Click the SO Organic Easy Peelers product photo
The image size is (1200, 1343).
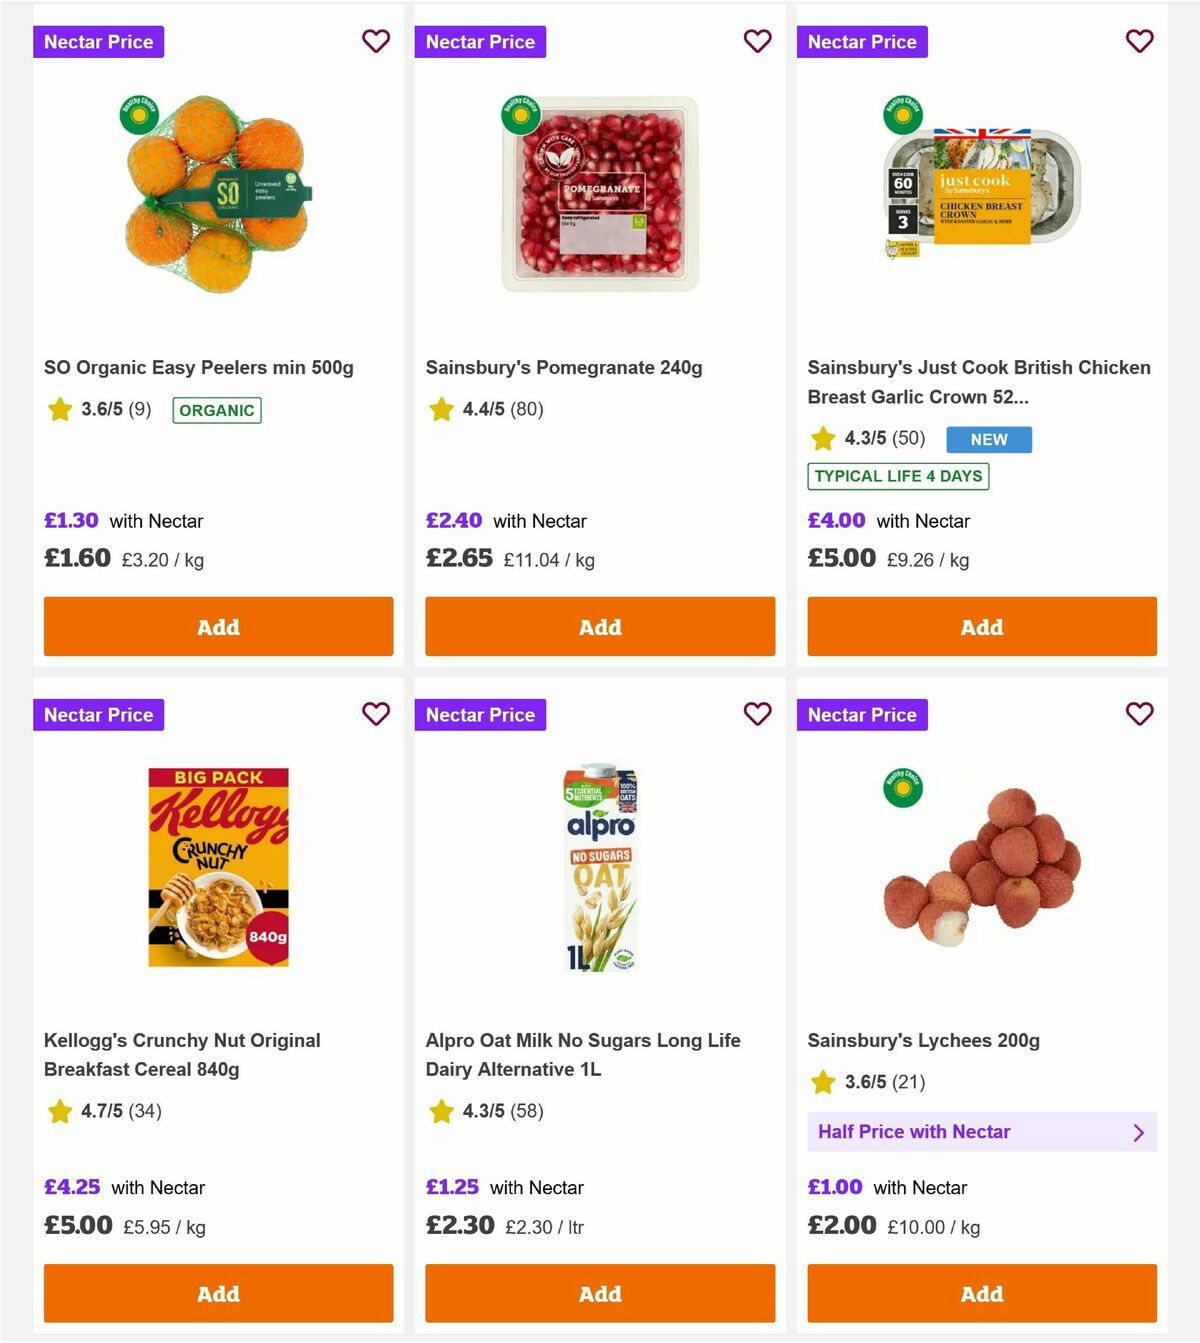pyautogui.click(x=216, y=196)
